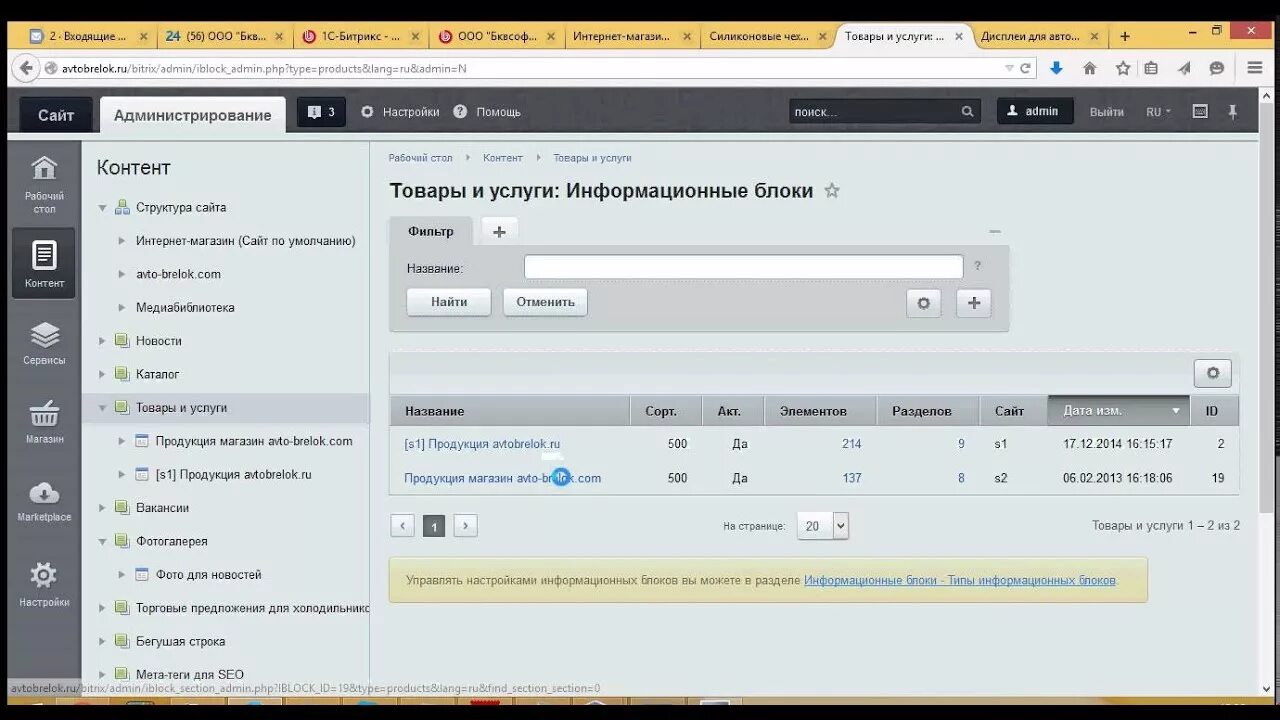Go to previous page arrow in pagination
Viewport: 1280px width, 720px height.
click(x=402, y=526)
